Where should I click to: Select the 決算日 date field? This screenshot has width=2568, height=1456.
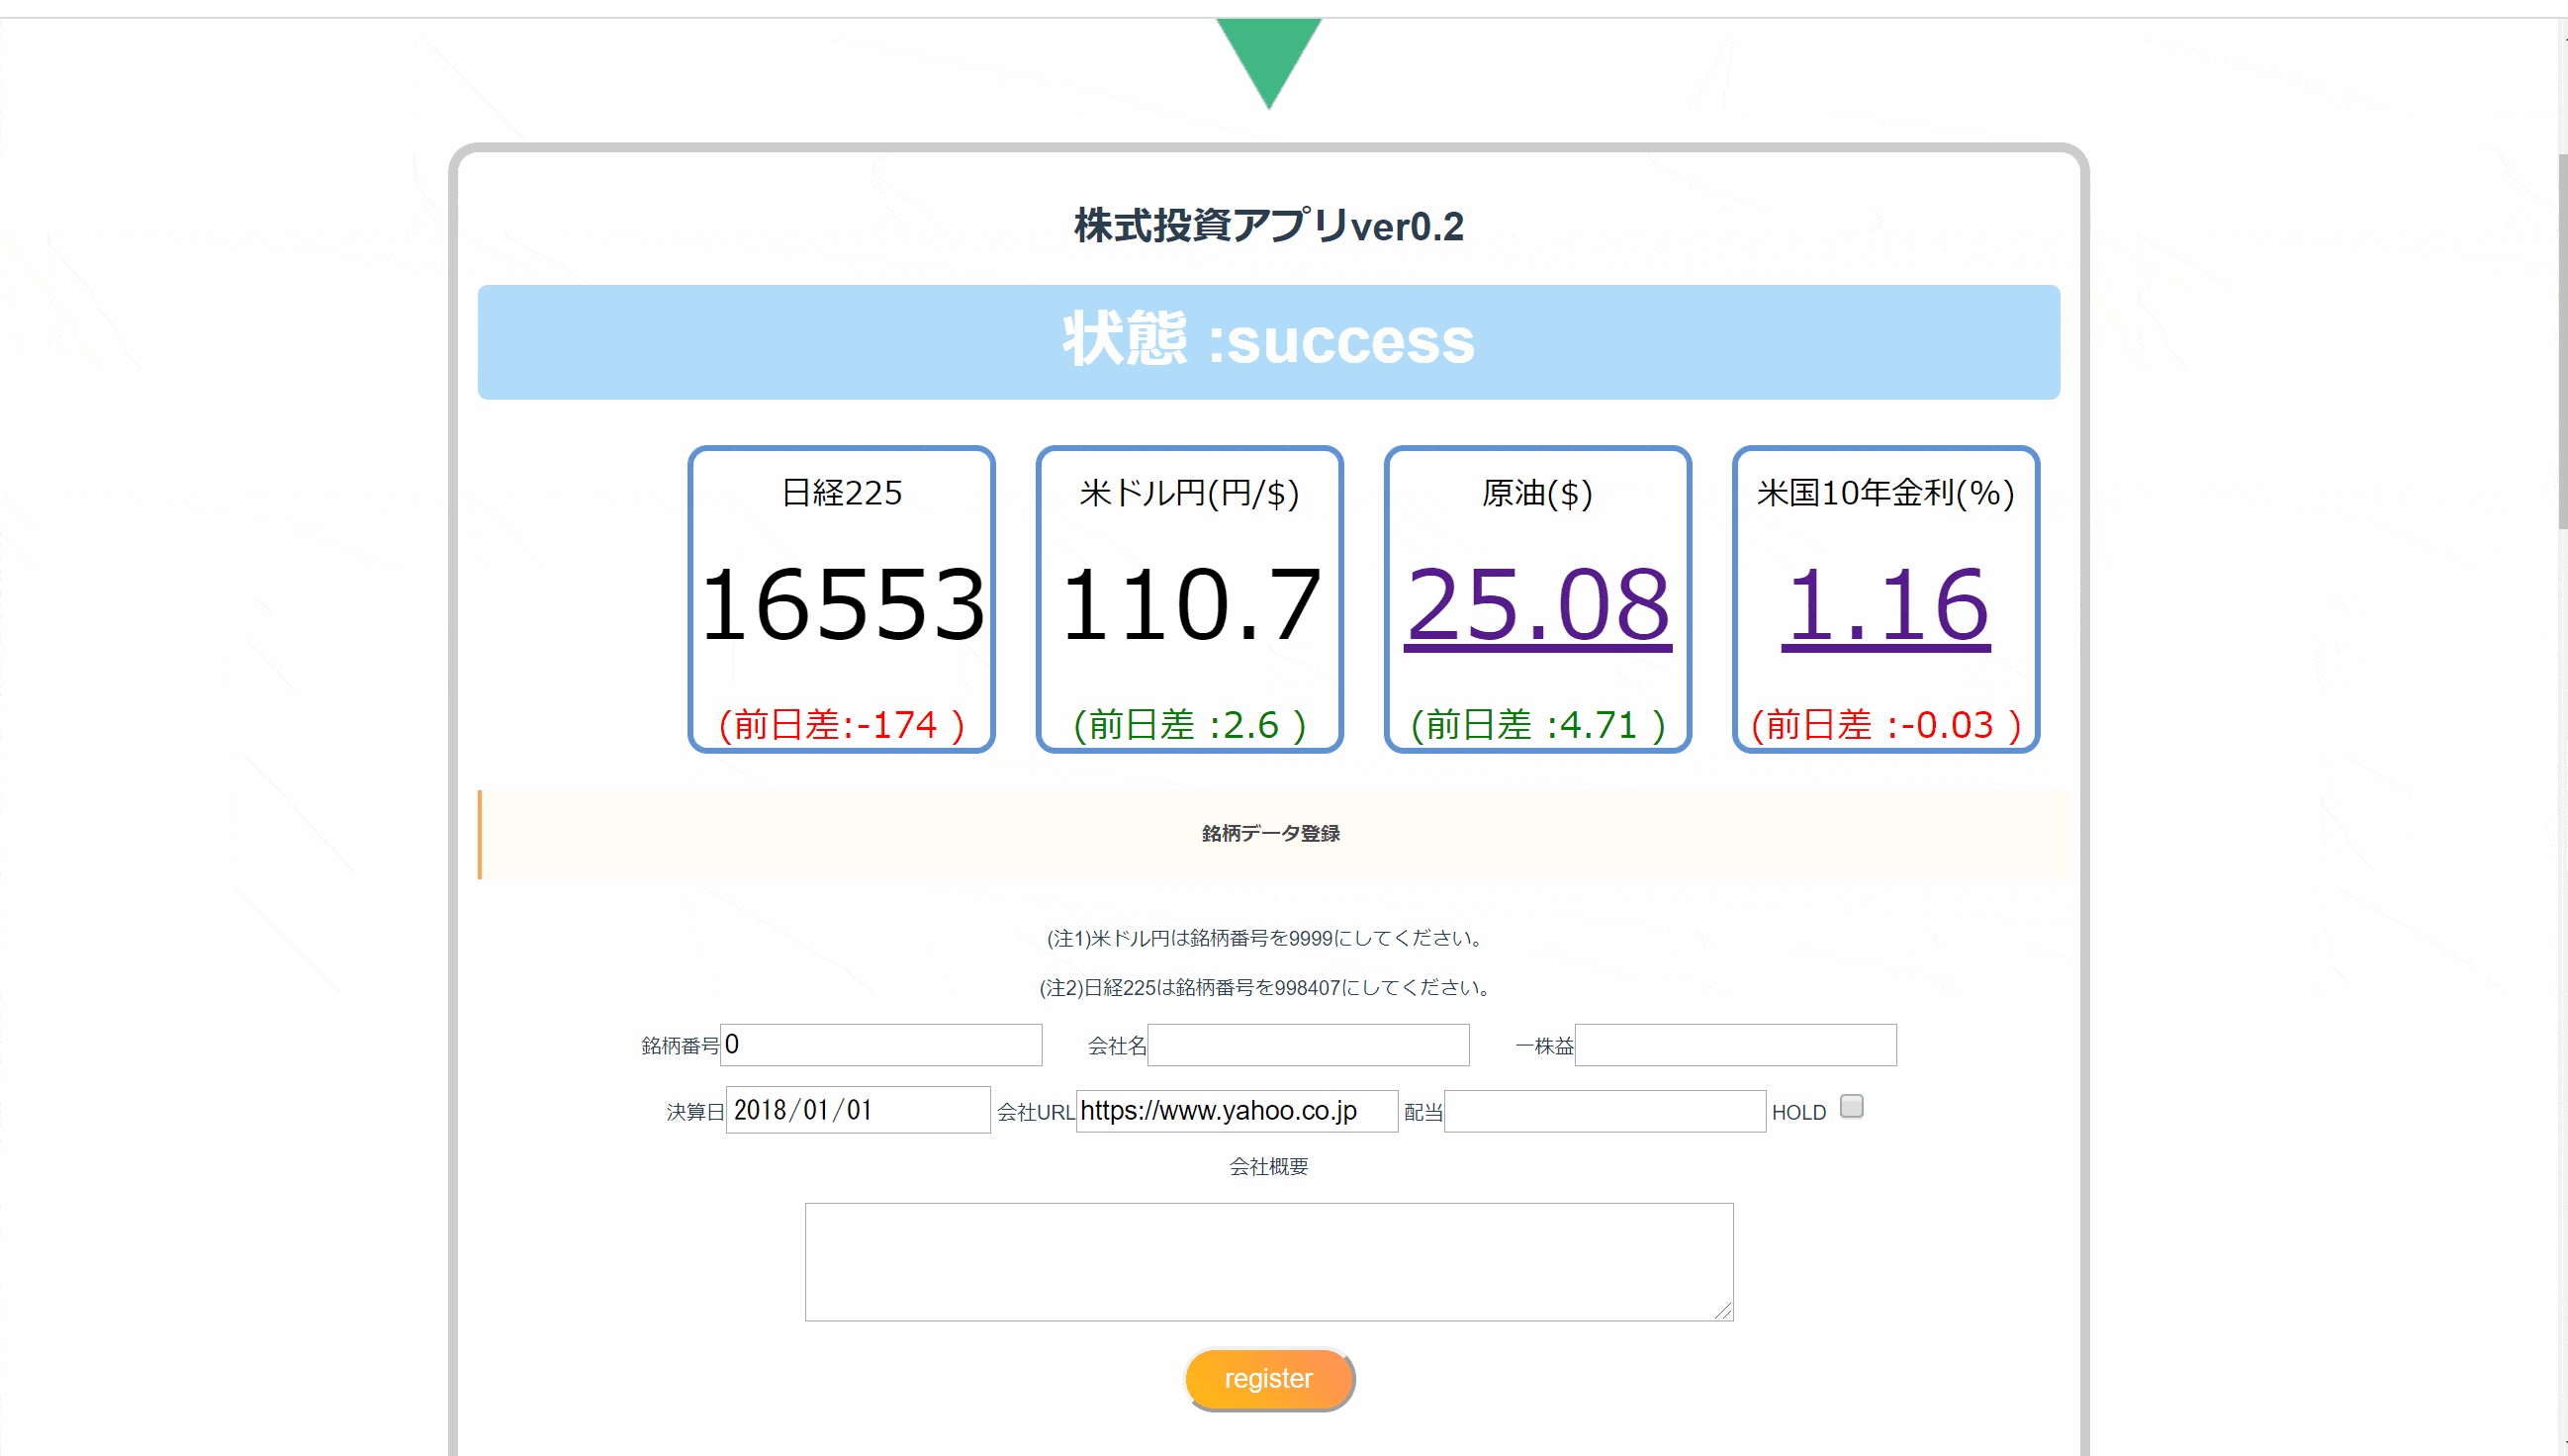click(857, 1110)
